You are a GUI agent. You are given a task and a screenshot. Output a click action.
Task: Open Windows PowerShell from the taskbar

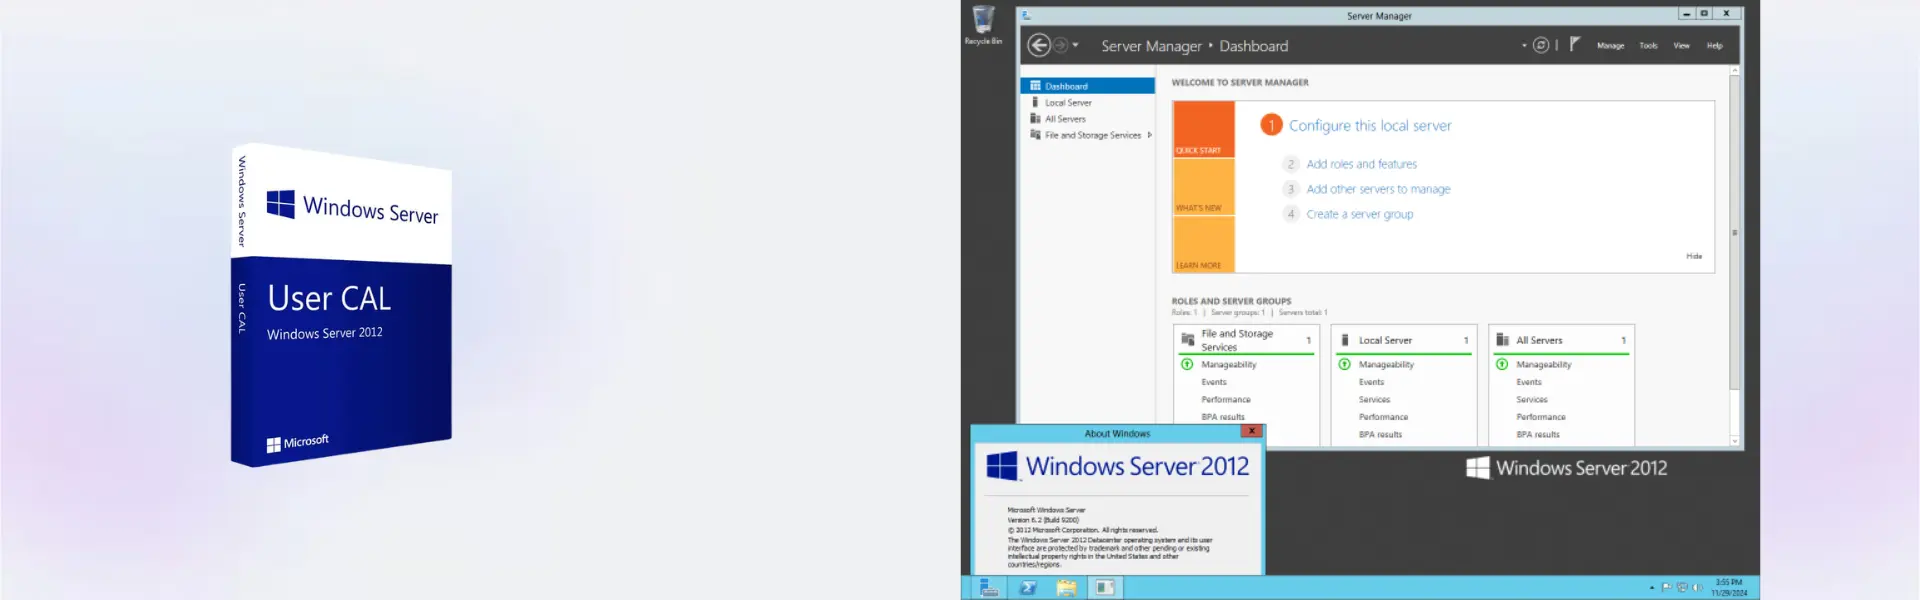pos(1027,588)
